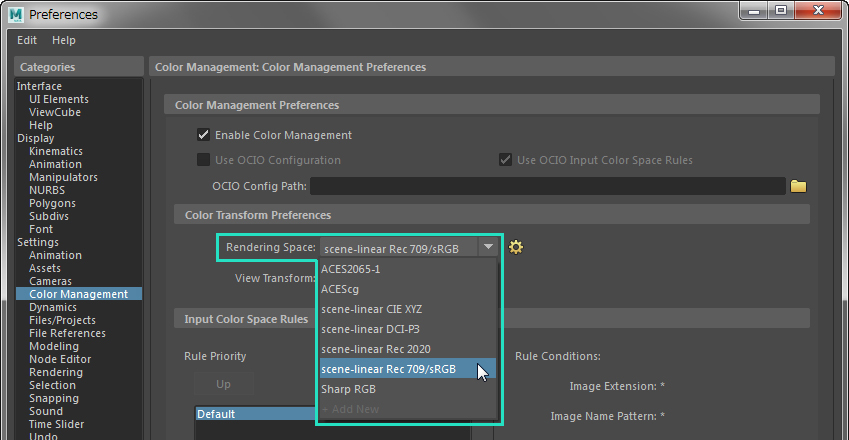849x440 pixels.
Task: Select Help under the Interface category
Action: [x=41, y=125]
